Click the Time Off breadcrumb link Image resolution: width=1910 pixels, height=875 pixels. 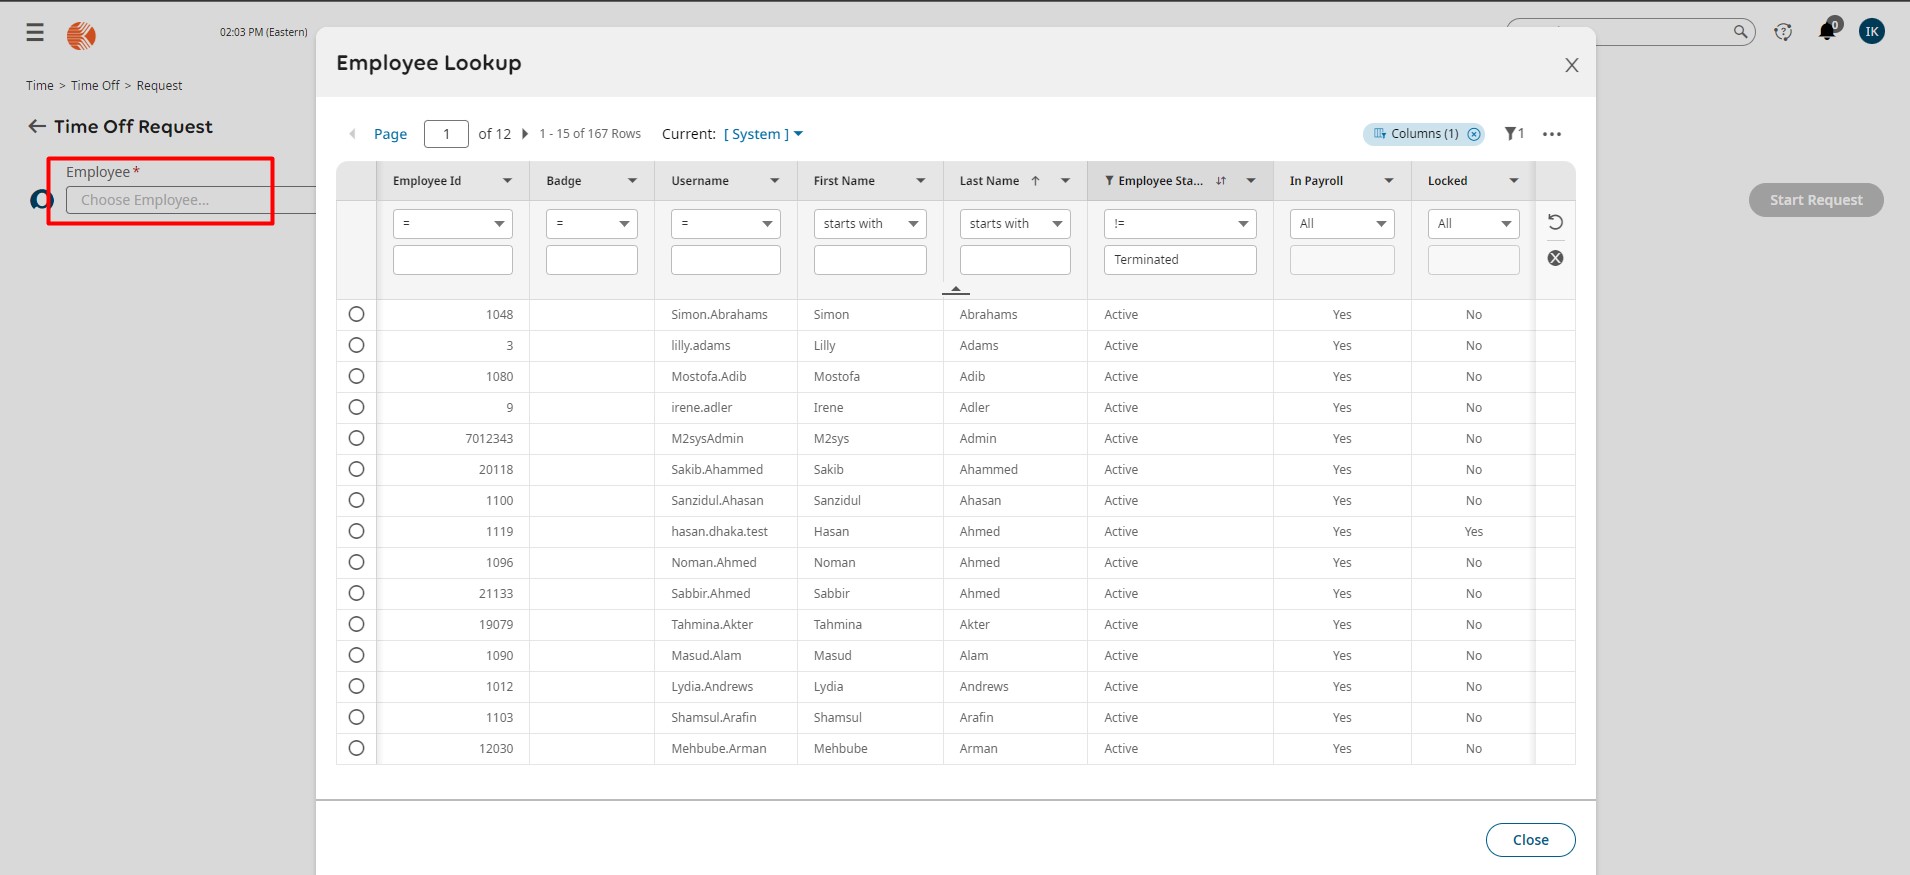(95, 86)
